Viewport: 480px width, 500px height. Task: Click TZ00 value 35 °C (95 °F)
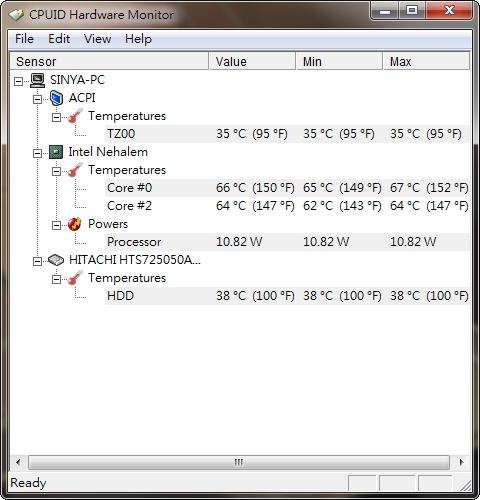point(252,134)
